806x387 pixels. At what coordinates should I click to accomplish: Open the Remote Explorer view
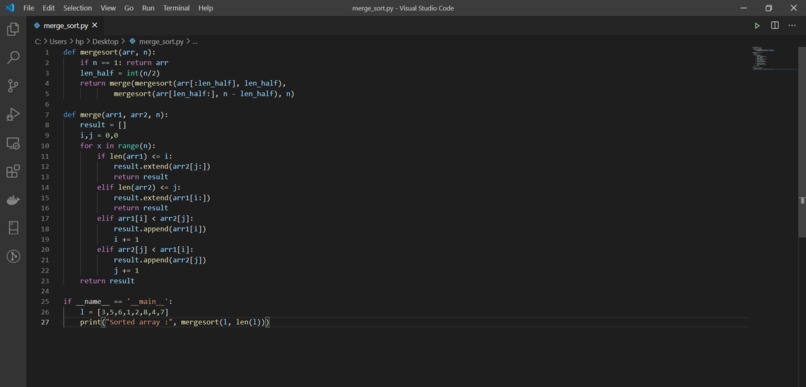pos(13,143)
